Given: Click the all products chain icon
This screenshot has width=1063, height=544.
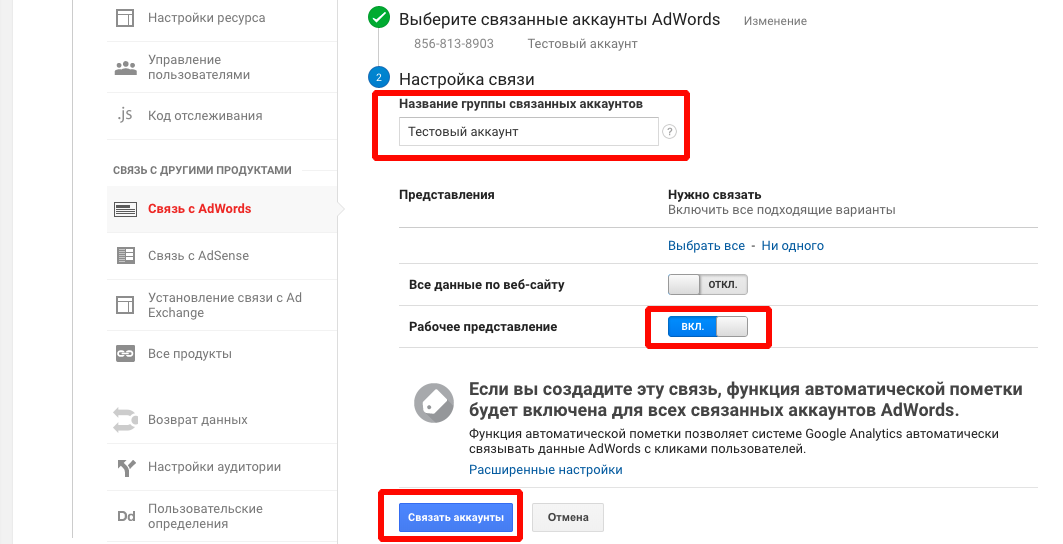Looking at the screenshot, I should click(125, 353).
